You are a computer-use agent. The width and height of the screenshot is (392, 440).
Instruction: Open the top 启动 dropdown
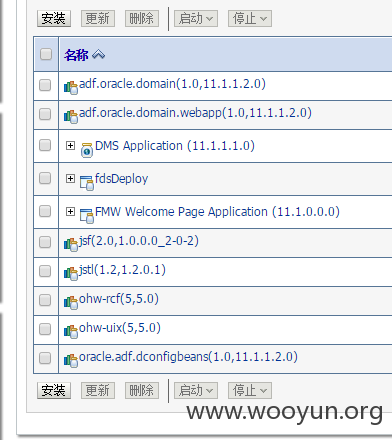[196, 18]
